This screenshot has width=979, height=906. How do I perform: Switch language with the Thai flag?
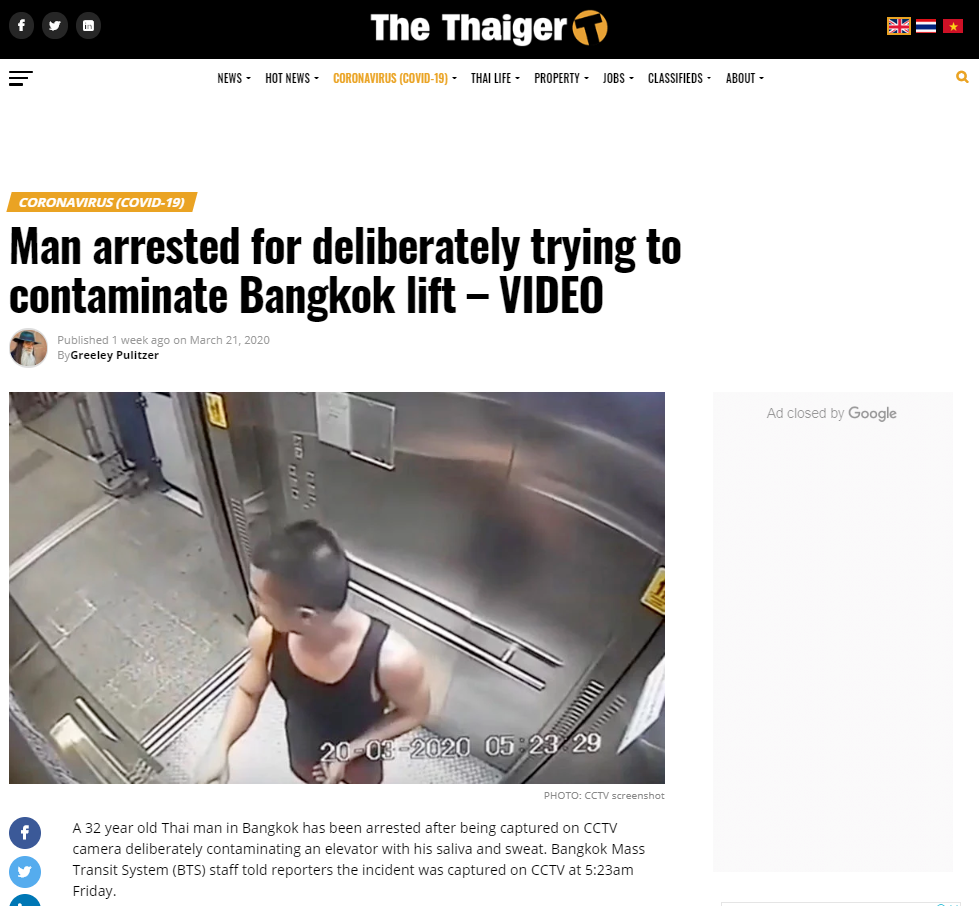tap(926, 26)
